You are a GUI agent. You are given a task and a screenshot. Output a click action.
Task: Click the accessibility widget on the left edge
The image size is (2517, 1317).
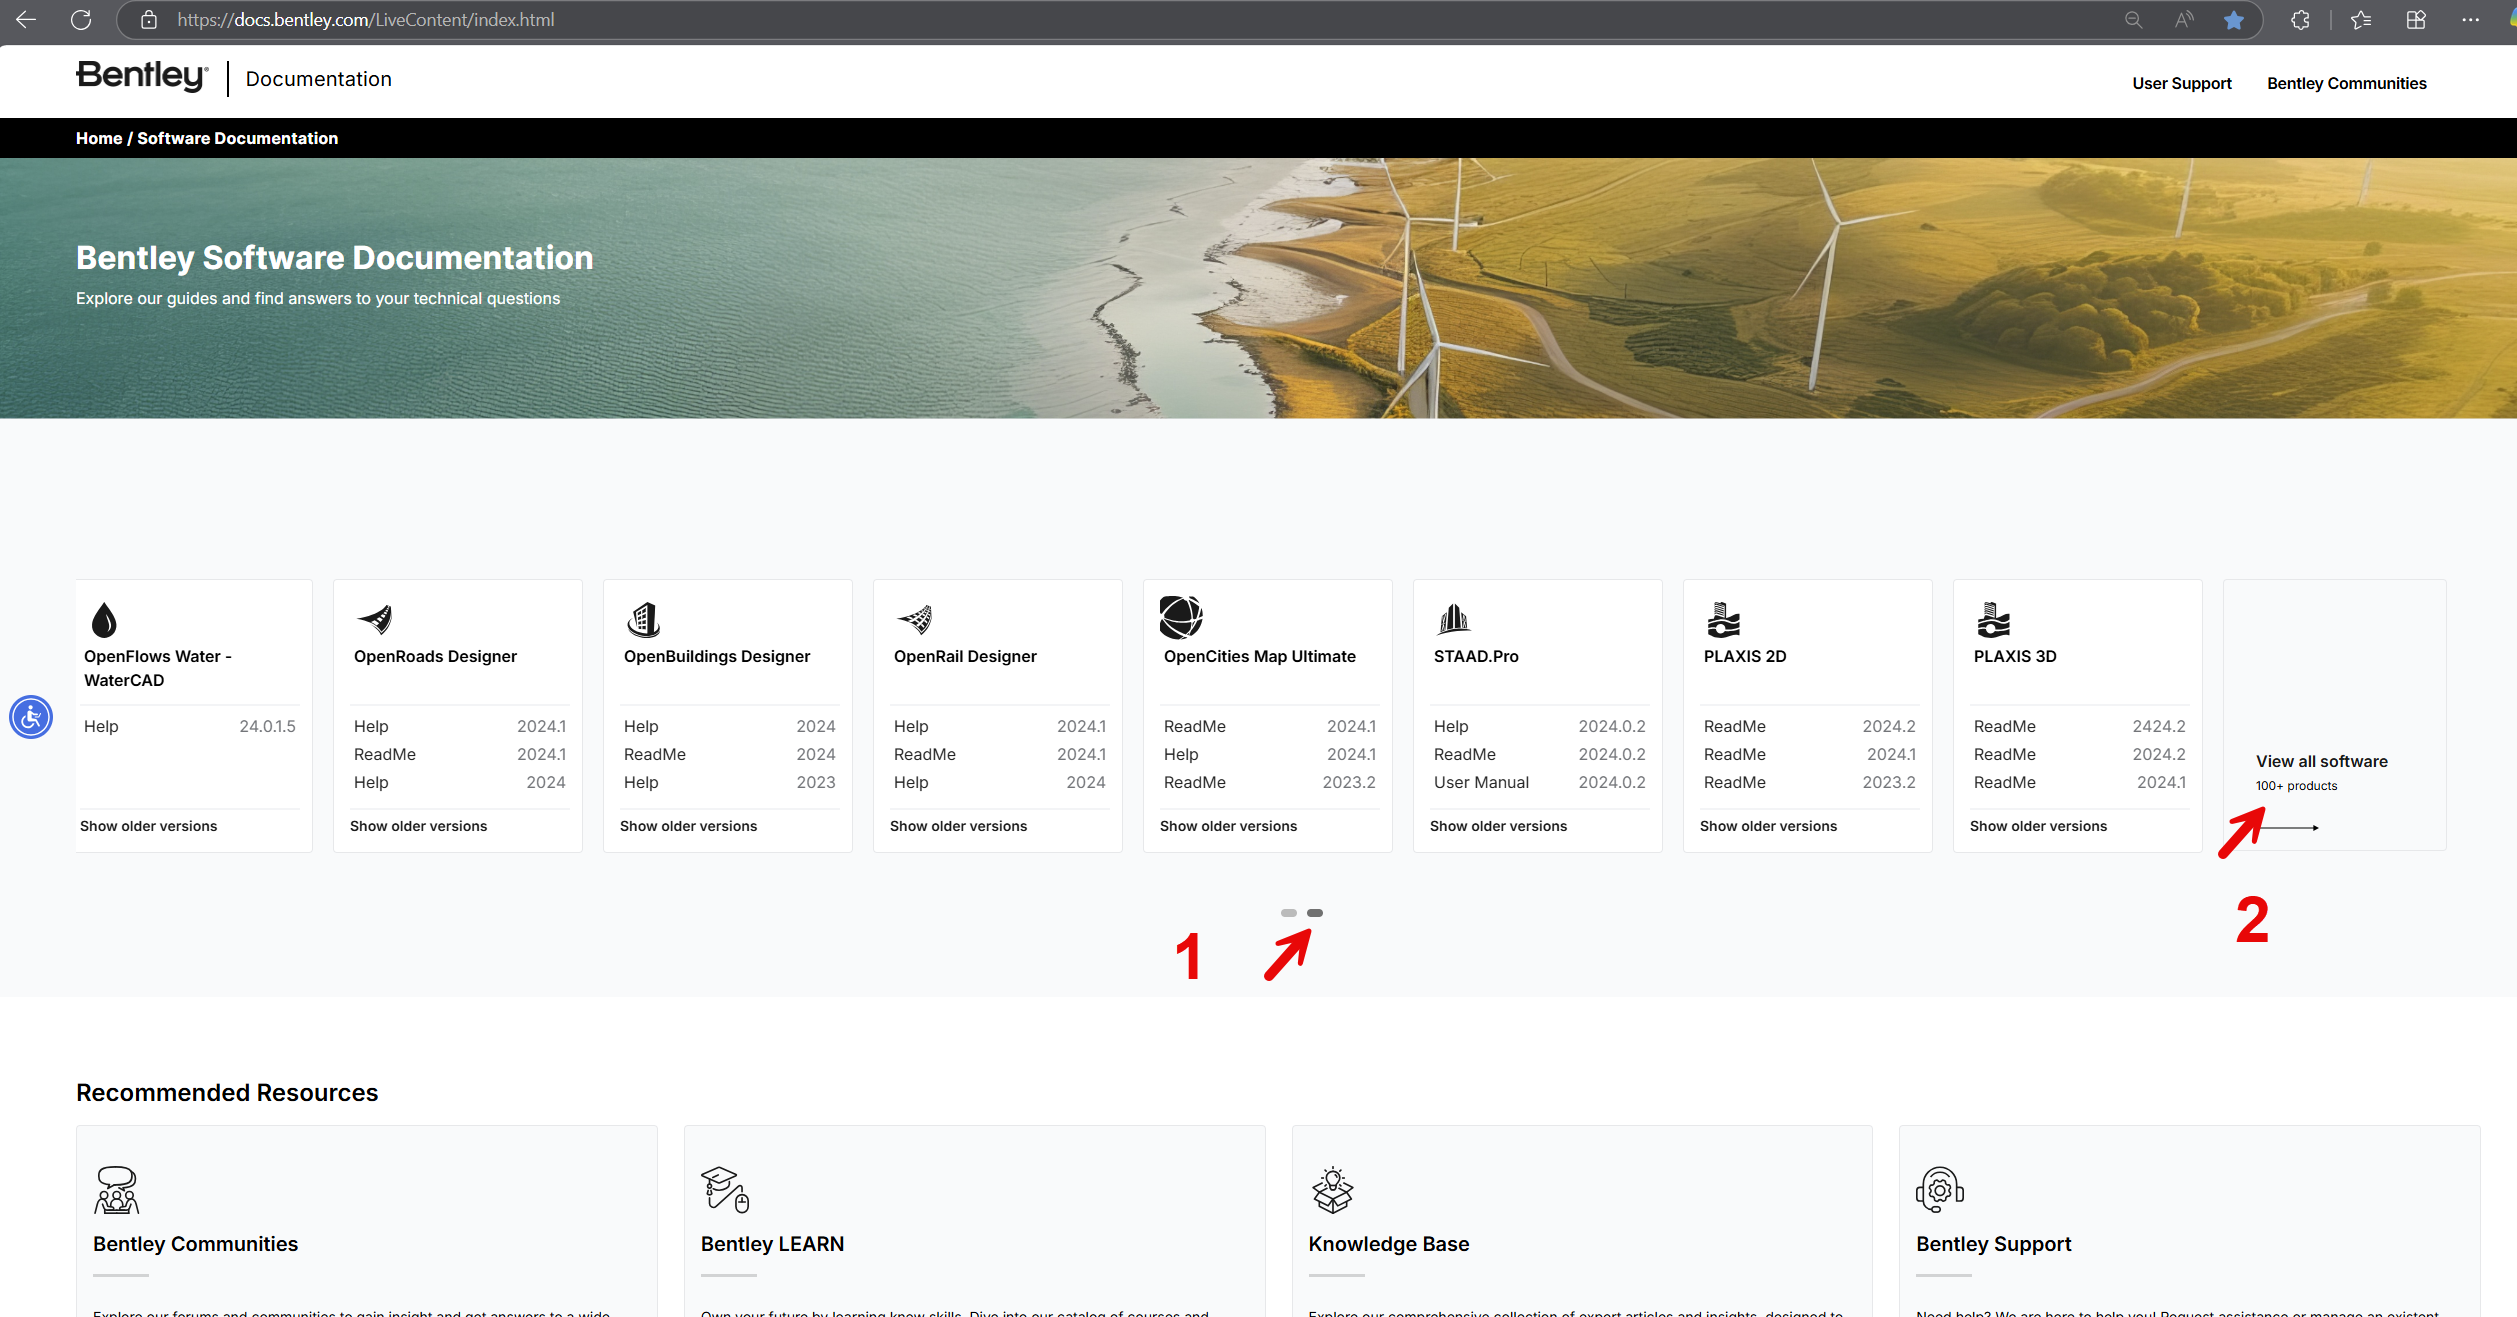click(31, 716)
